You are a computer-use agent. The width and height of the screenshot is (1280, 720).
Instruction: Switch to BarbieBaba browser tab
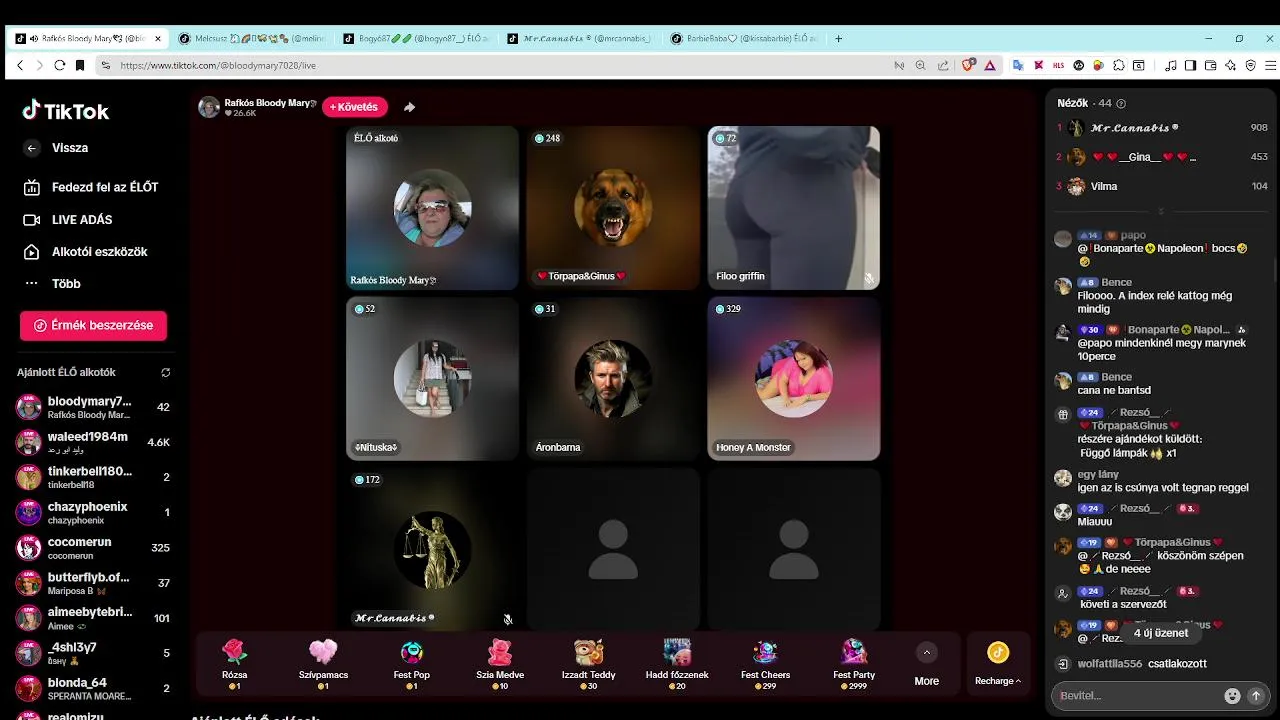tap(745, 39)
